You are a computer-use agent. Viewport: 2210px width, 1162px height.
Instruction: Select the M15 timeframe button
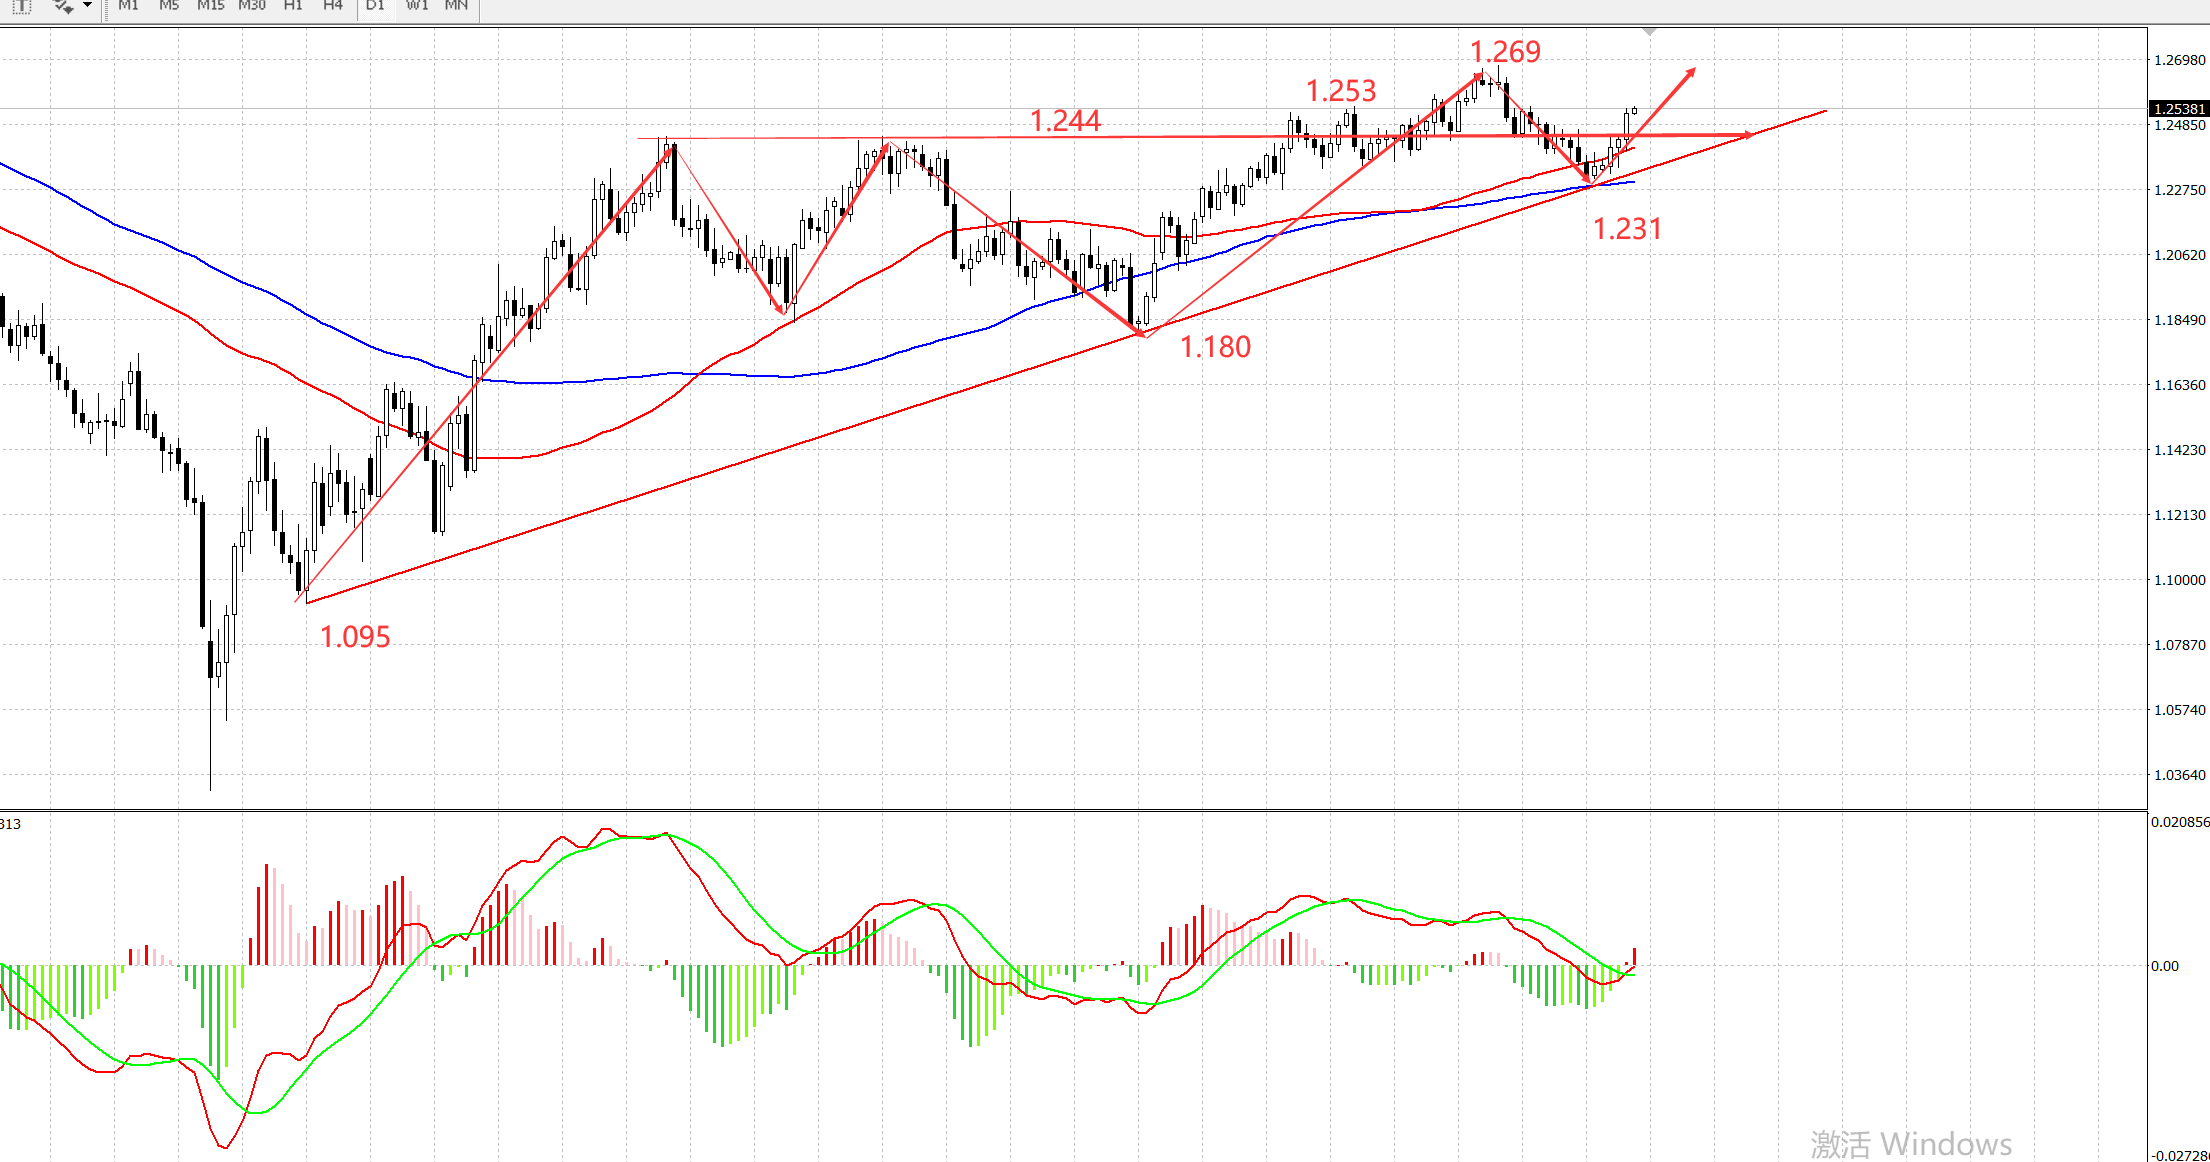[210, 6]
